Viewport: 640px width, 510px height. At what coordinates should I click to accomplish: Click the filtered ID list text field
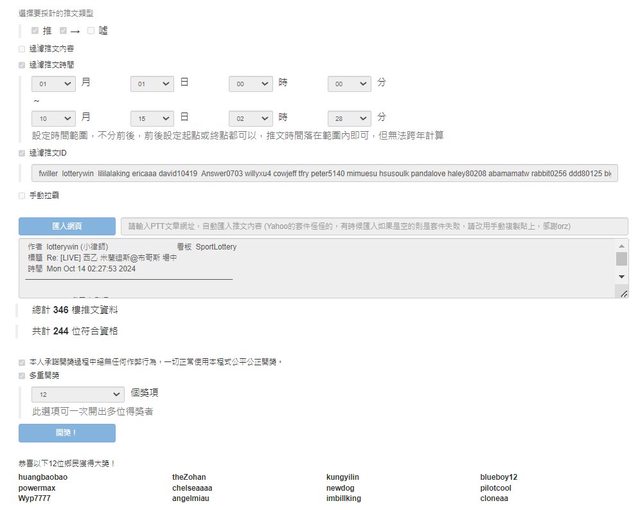pyautogui.click(x=324, y=173)
